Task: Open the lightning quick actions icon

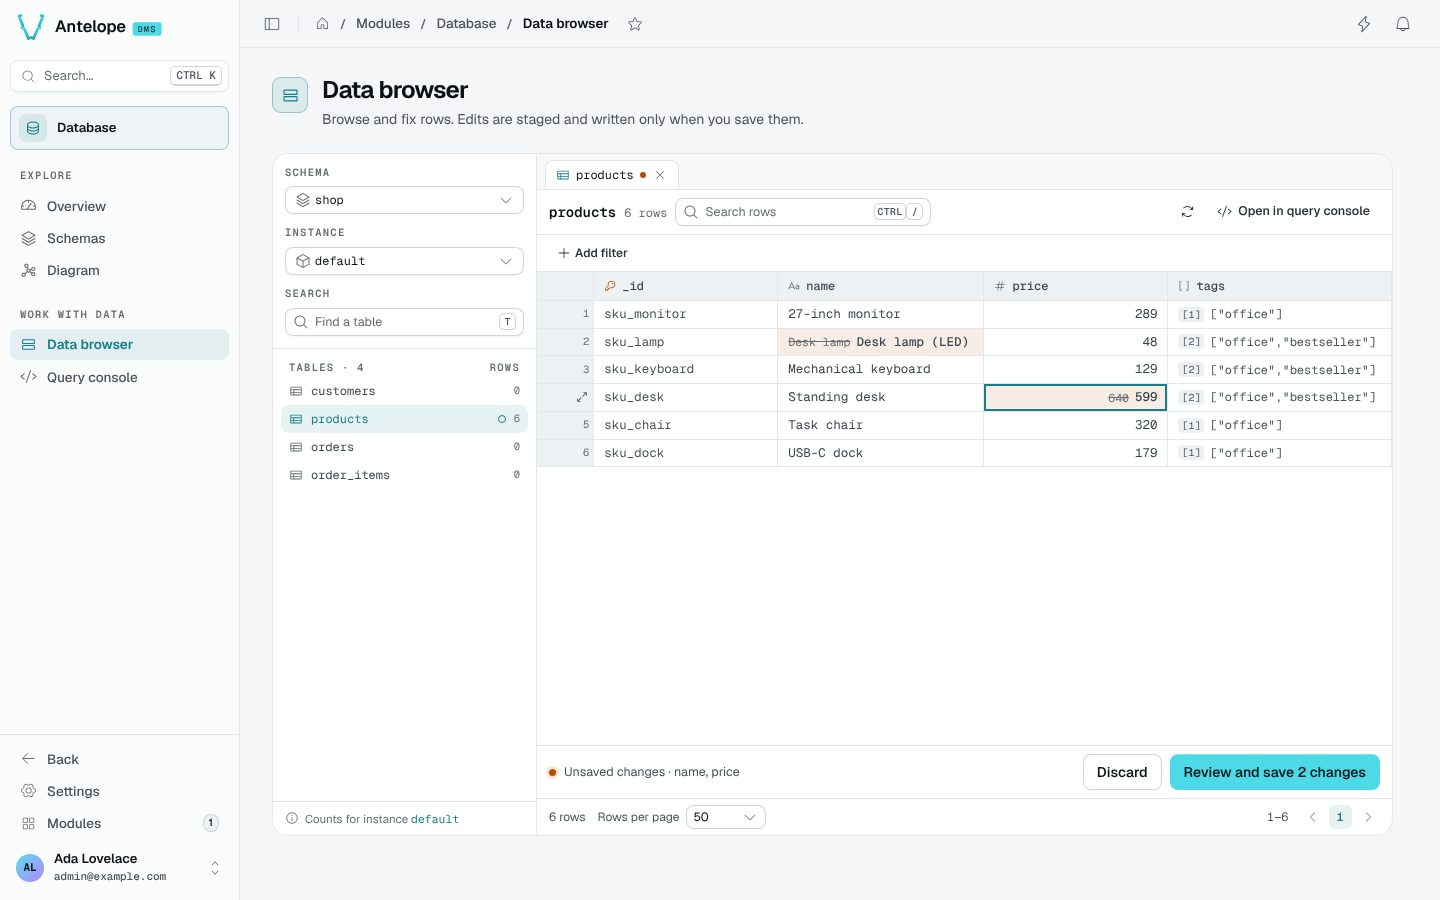Action: pos(1364,24)
